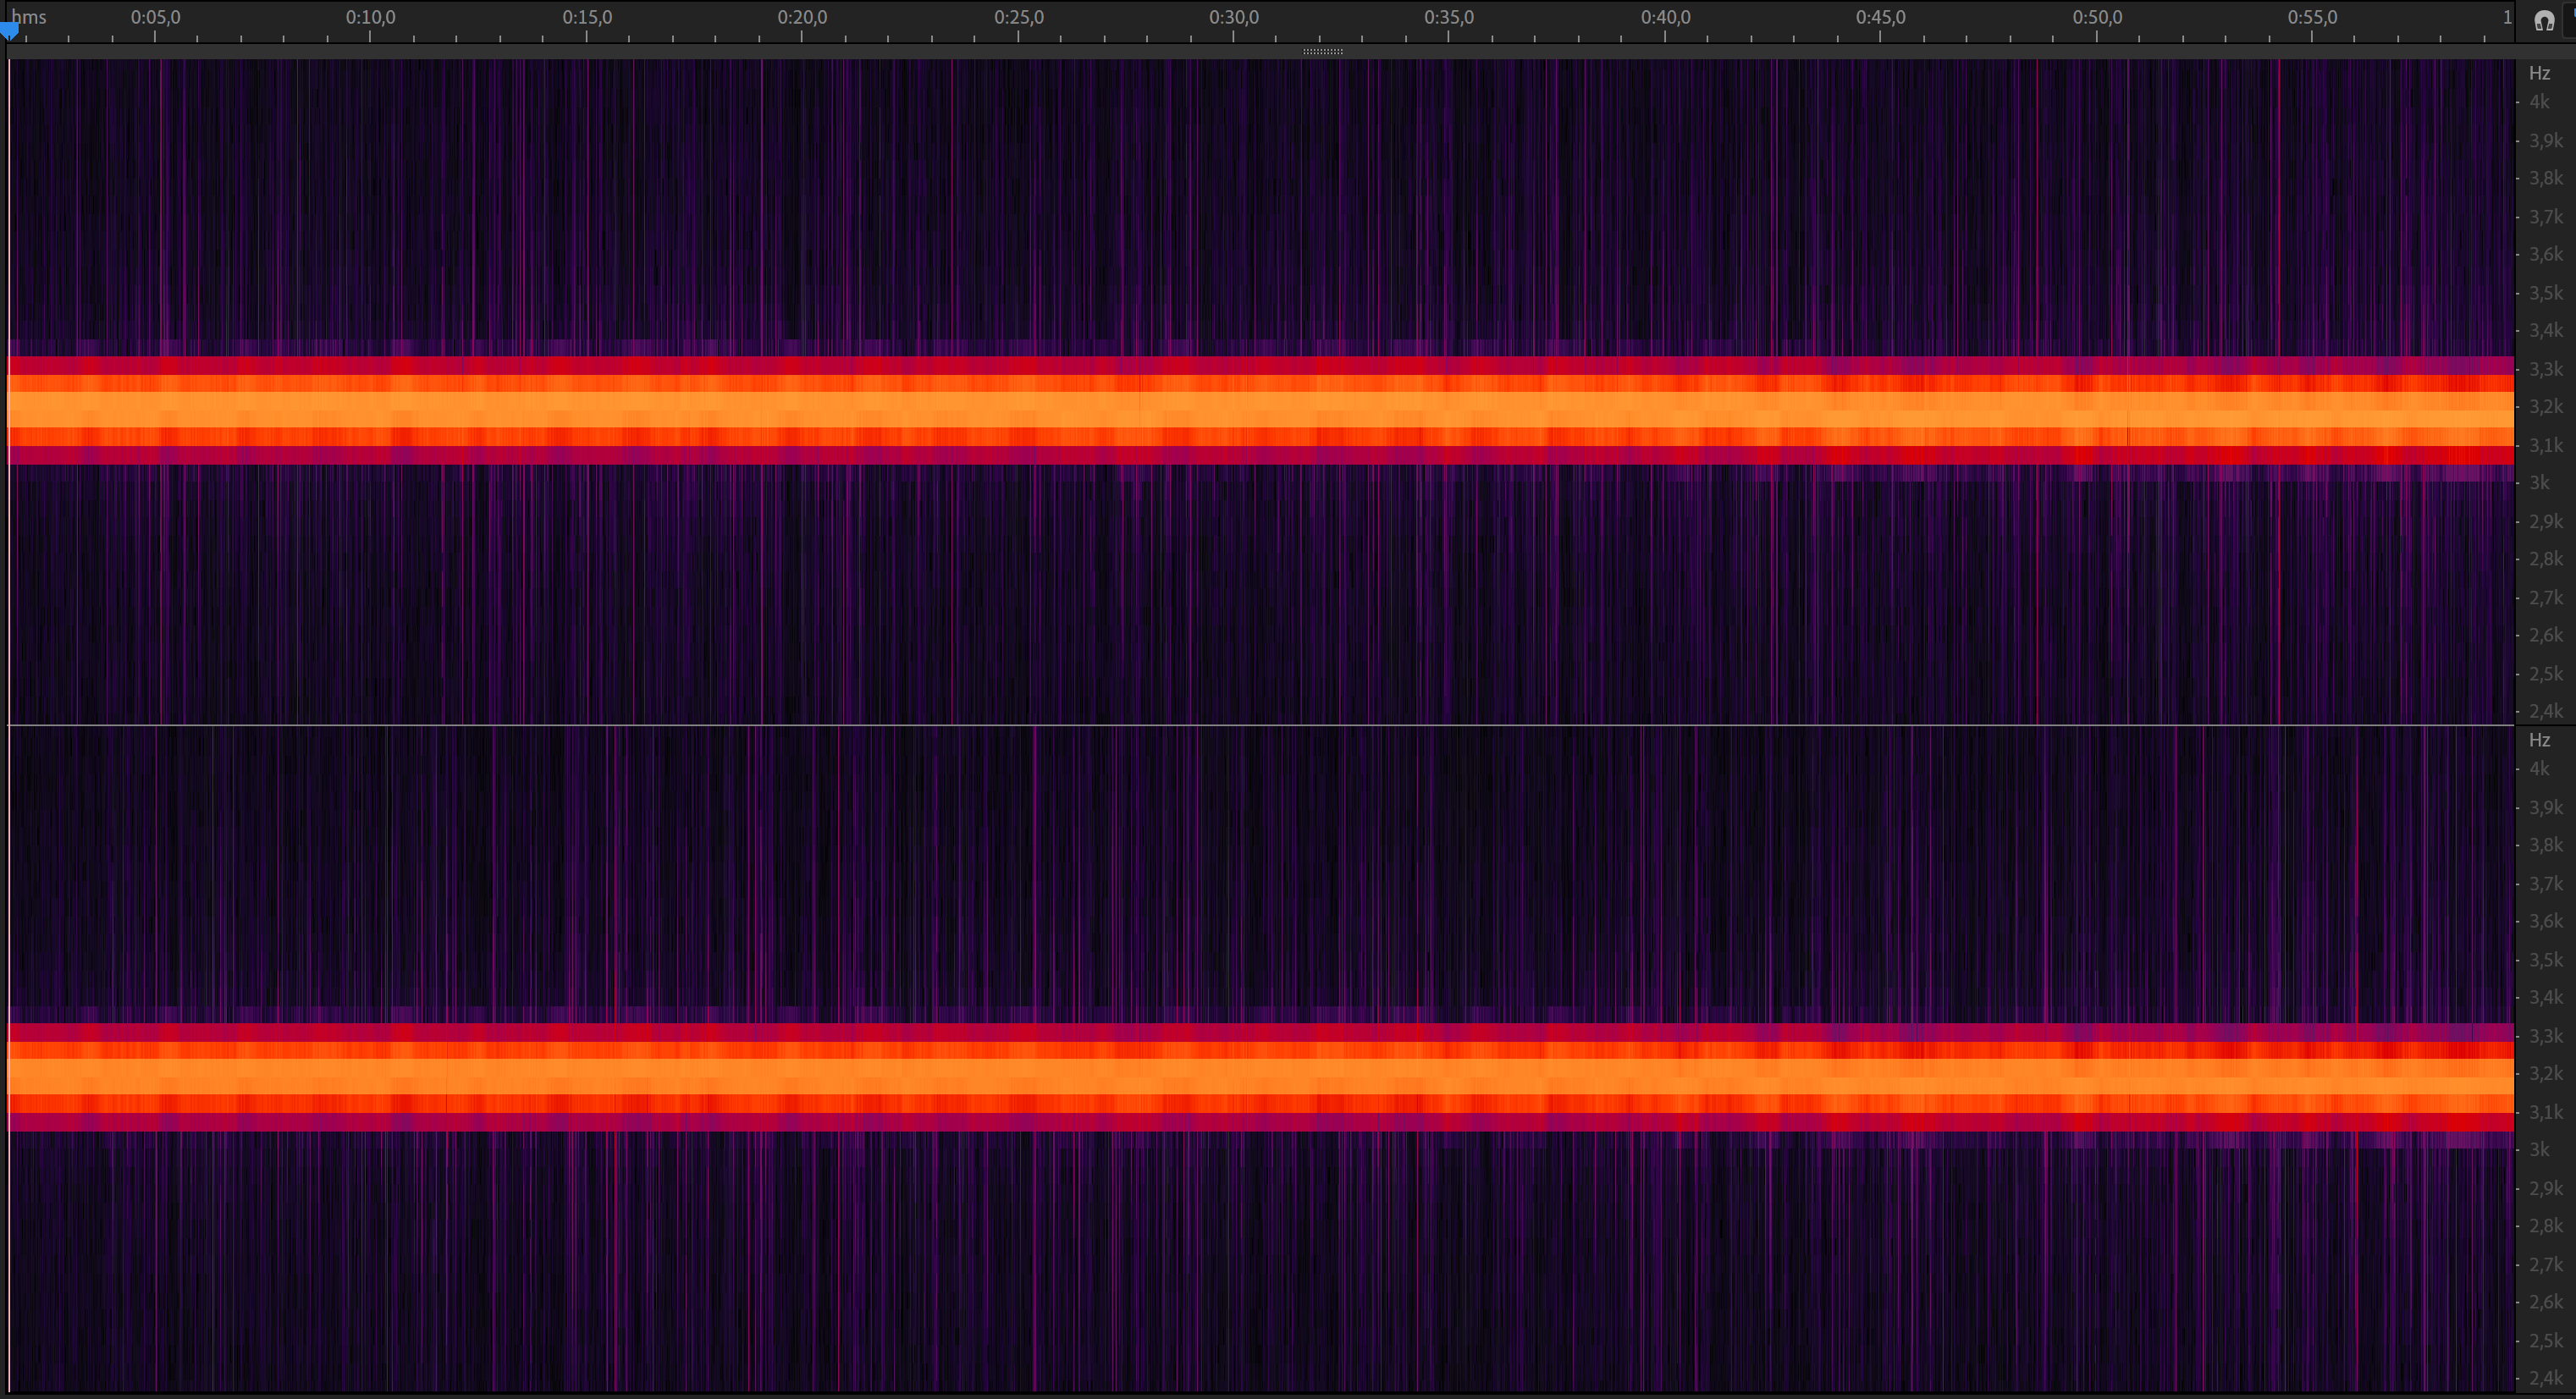Click the 3k mark on the bottom frequency scale
The image size is (2576, 1399).
click(2539, 1150)
